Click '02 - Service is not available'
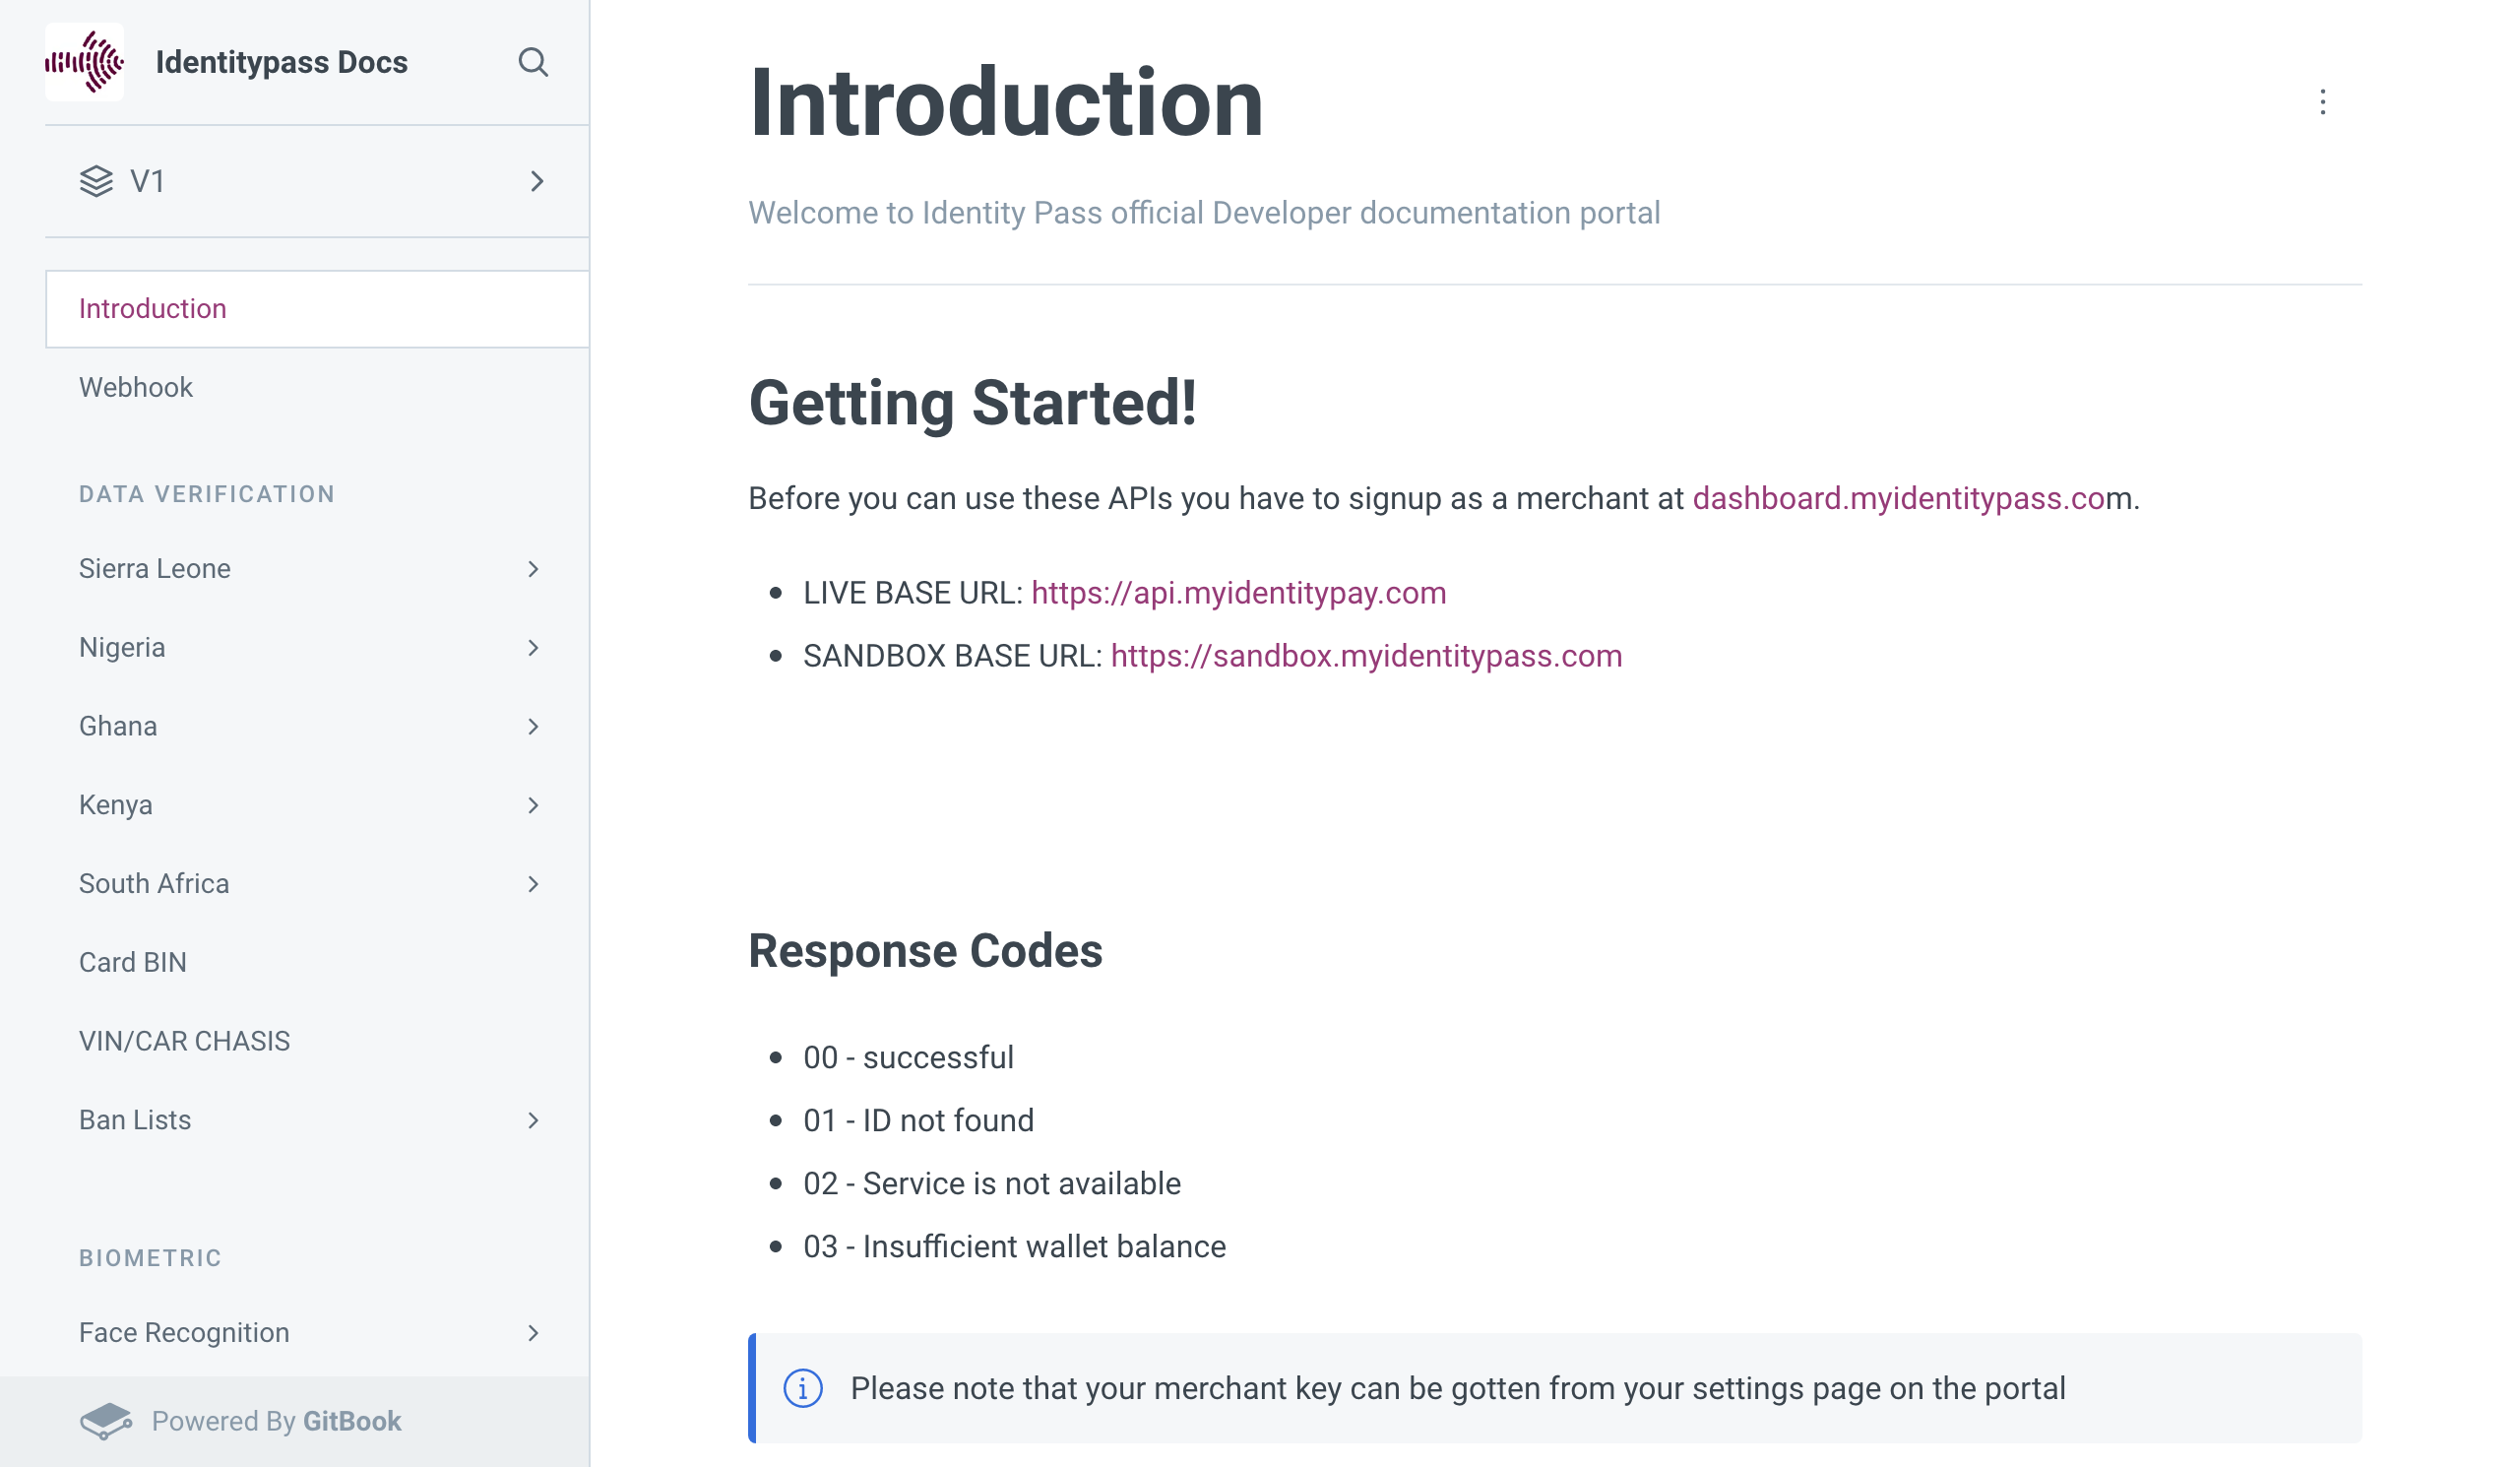This screenshot has width=2520, height=1467. coord(992,1183)
